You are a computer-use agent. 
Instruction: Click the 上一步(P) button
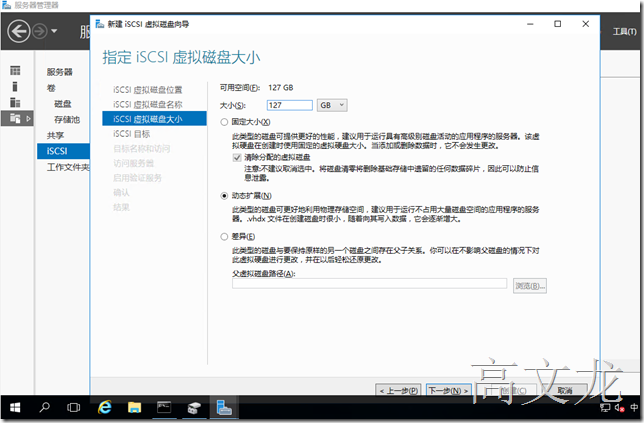(398, 390)
